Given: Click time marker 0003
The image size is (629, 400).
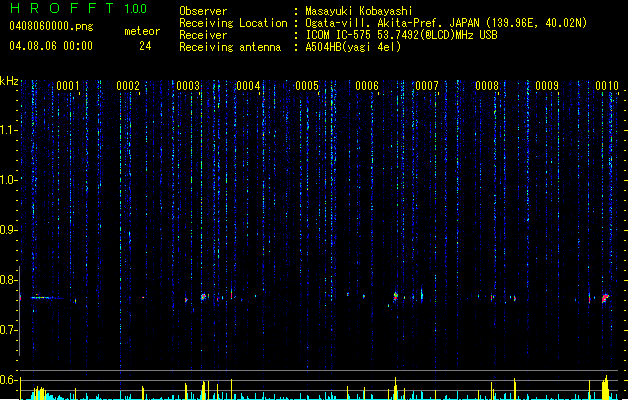Looking at the screenshot, I should pyautogui.click(x=188, y=86).
